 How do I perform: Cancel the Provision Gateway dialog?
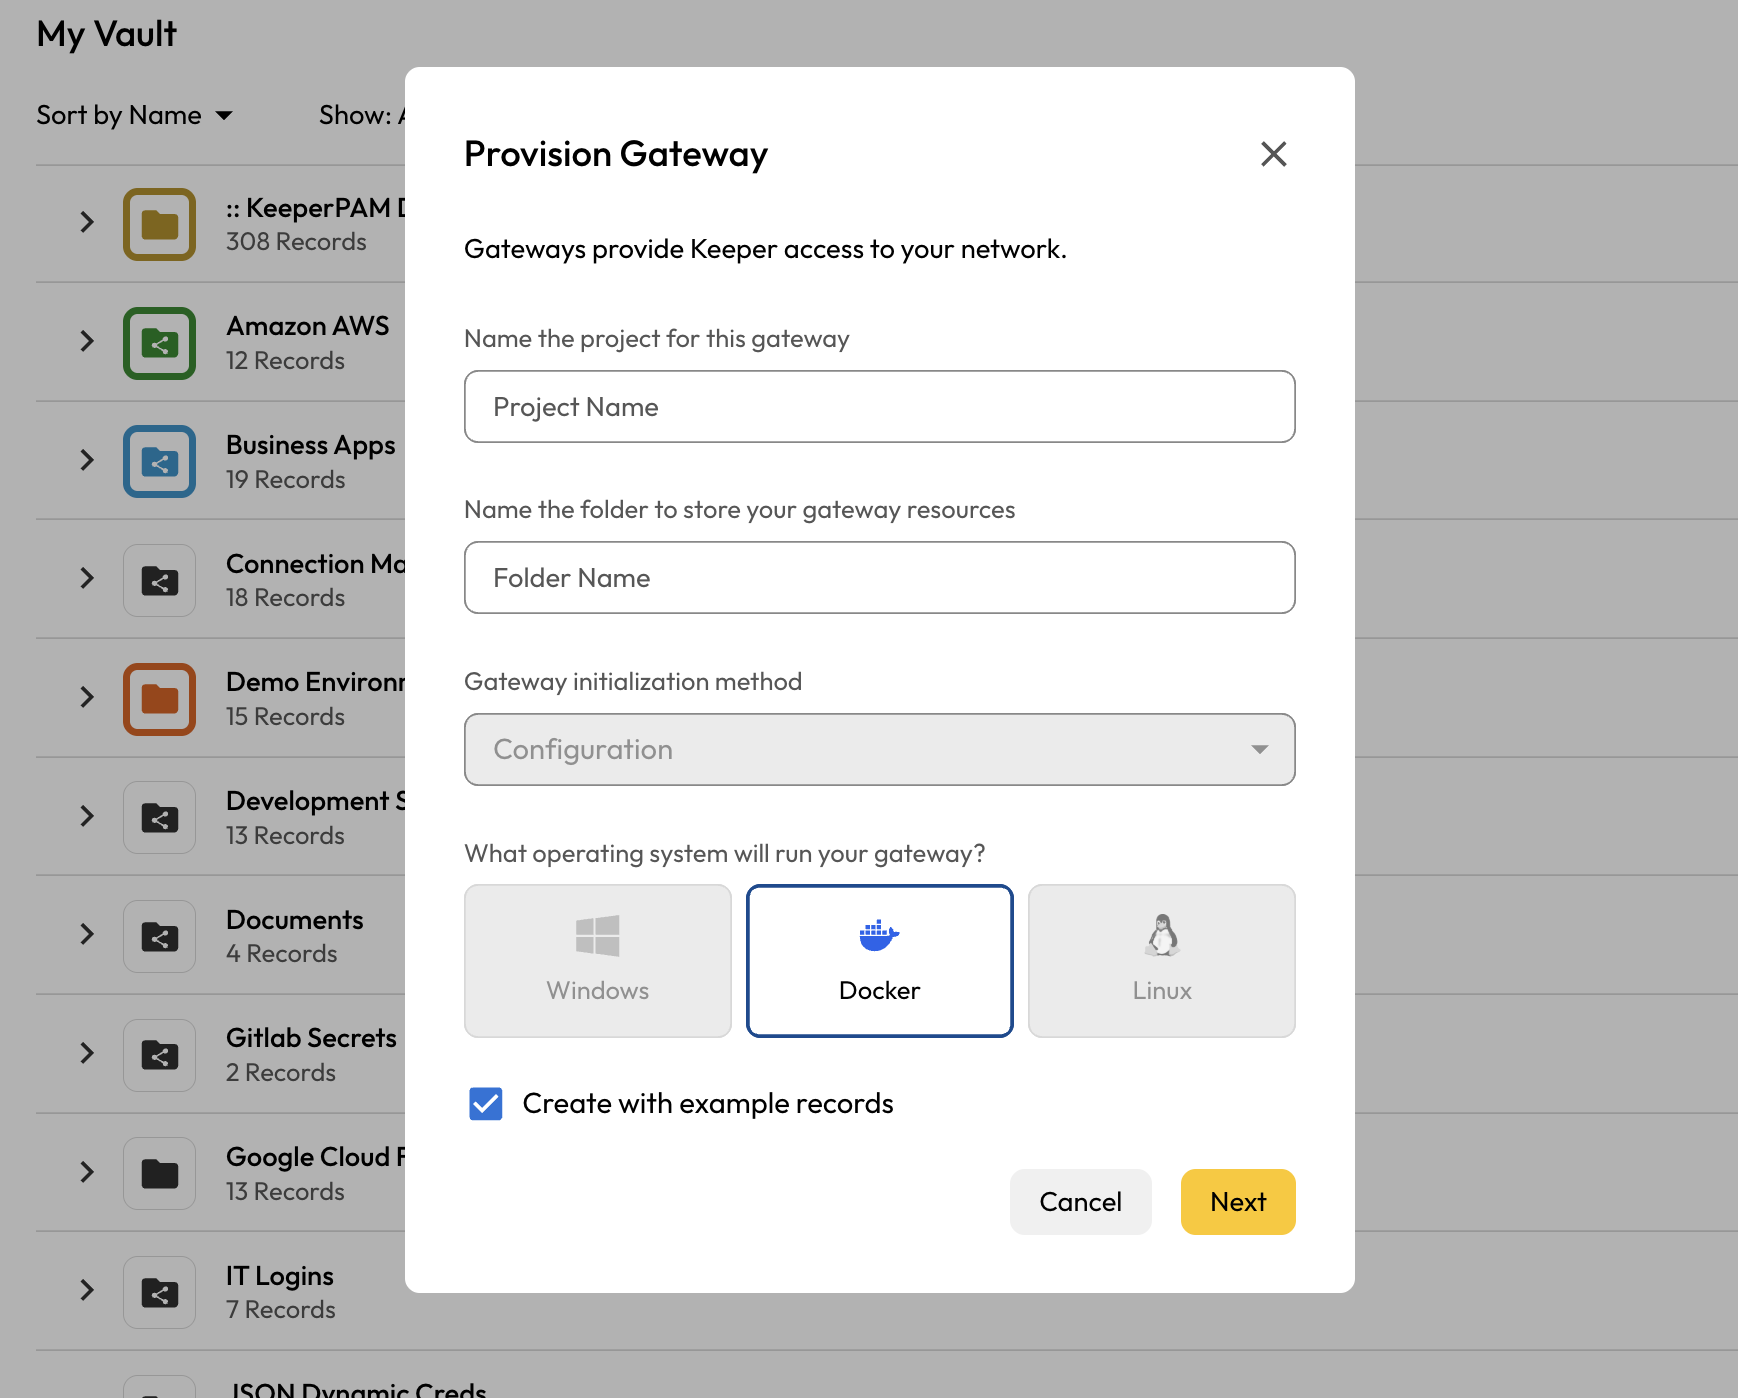1080,1202
